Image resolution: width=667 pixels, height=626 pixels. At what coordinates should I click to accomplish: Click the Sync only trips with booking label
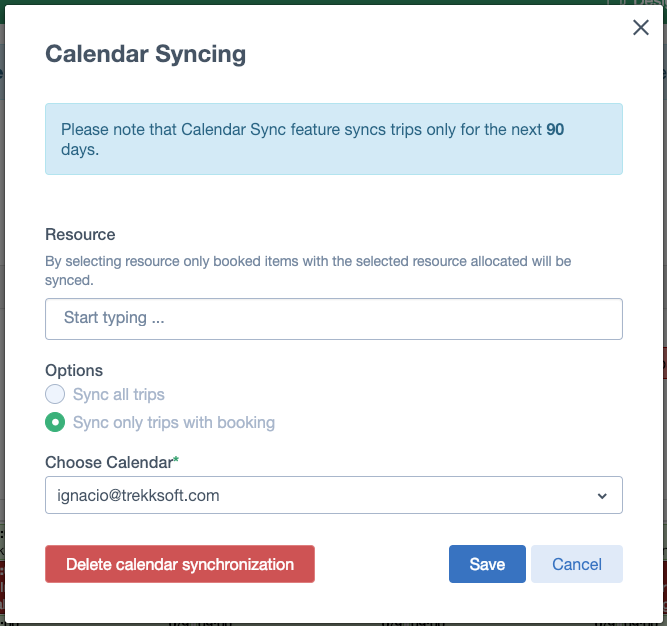coord(174,422)
